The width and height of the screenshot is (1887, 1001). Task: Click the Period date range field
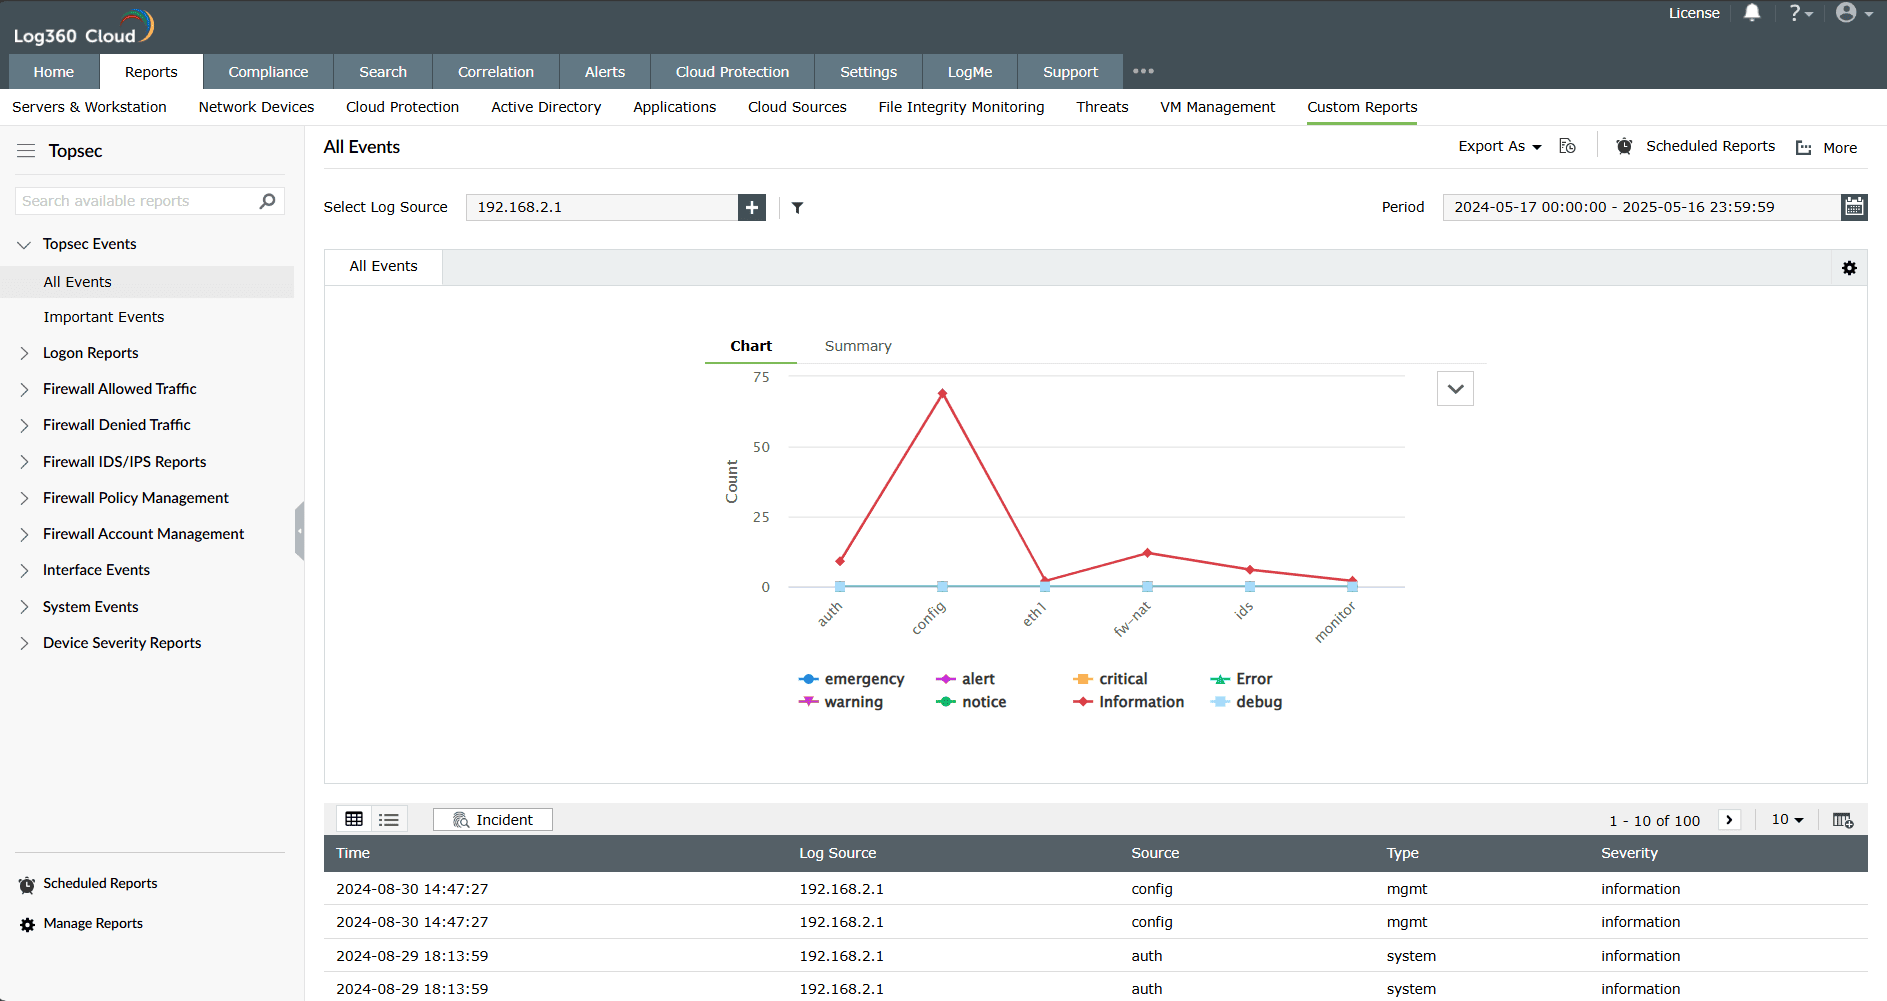pos(1641,207)
